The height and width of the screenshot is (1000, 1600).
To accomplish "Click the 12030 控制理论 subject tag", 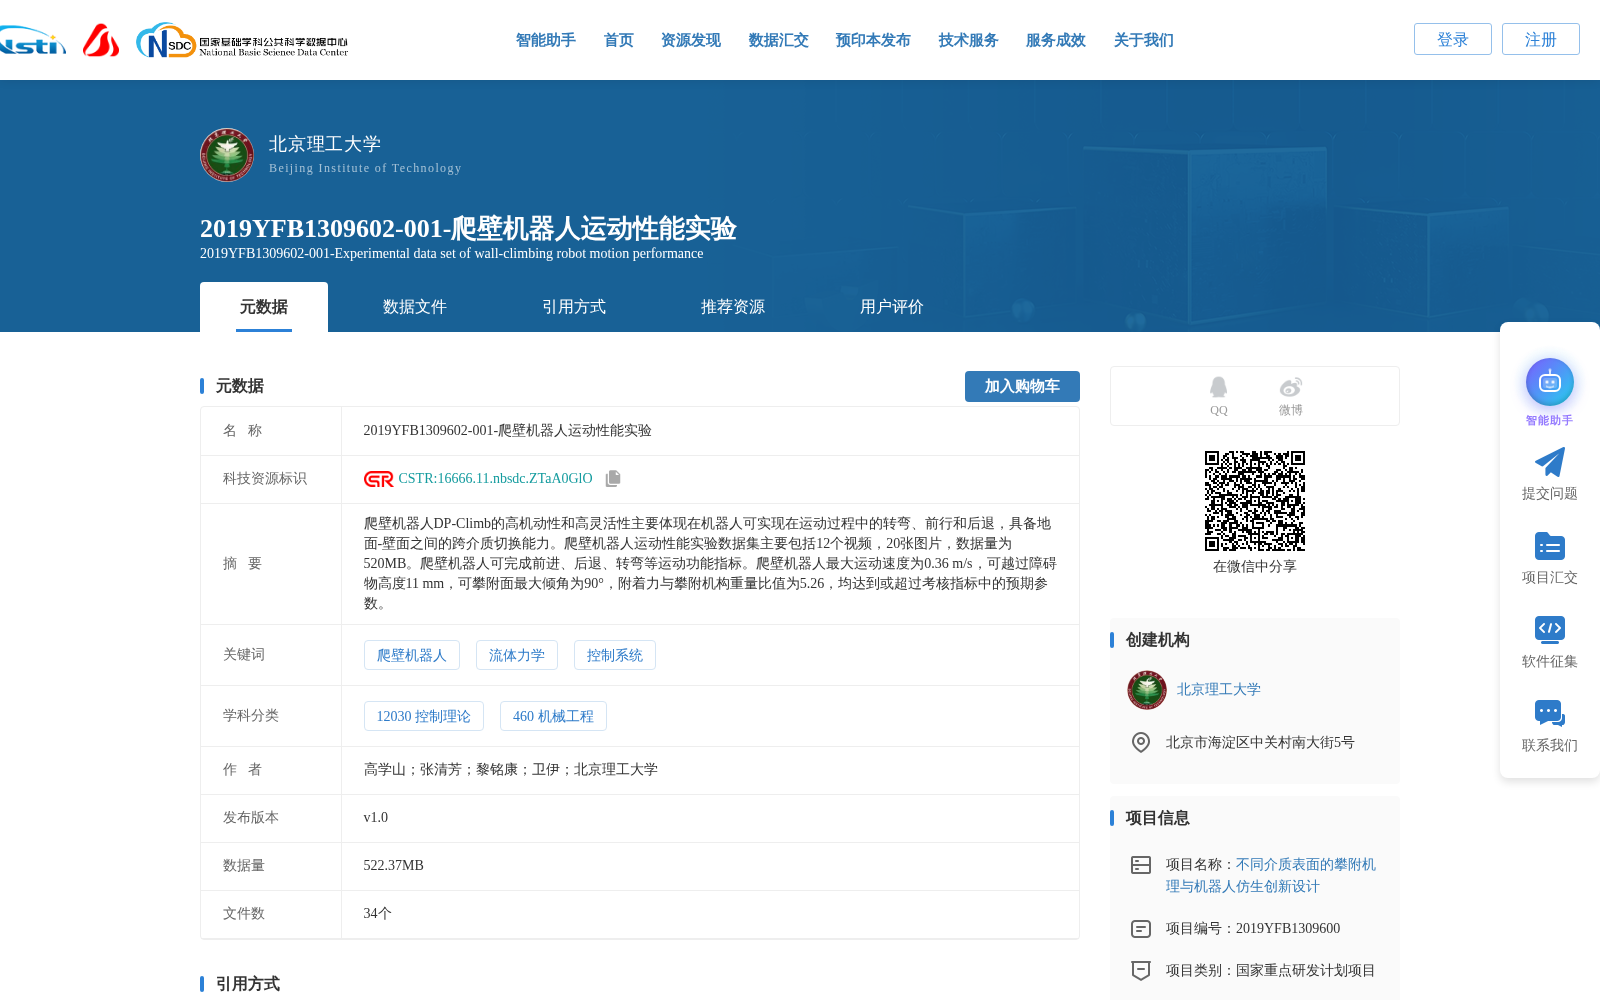I will 424,716.
